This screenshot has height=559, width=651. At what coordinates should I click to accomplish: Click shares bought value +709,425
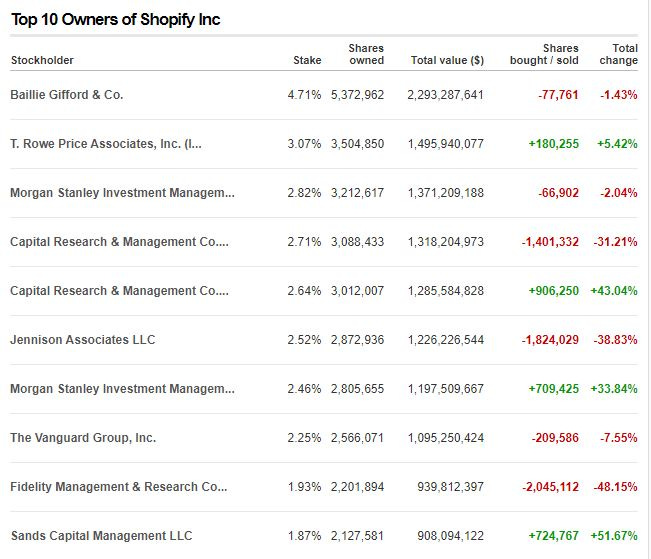pyautogui.click(x=553, y=389)
